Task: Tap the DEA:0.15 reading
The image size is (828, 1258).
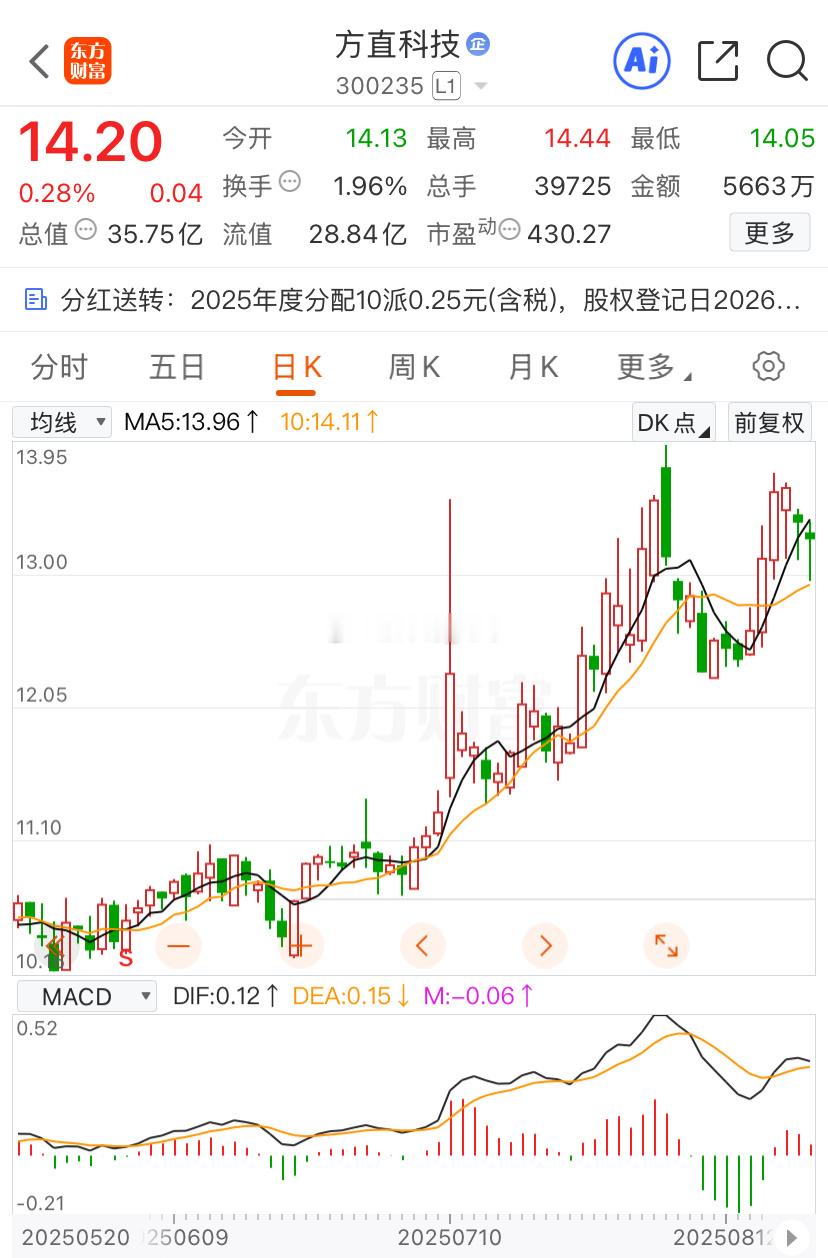Action: pos(351,996)
